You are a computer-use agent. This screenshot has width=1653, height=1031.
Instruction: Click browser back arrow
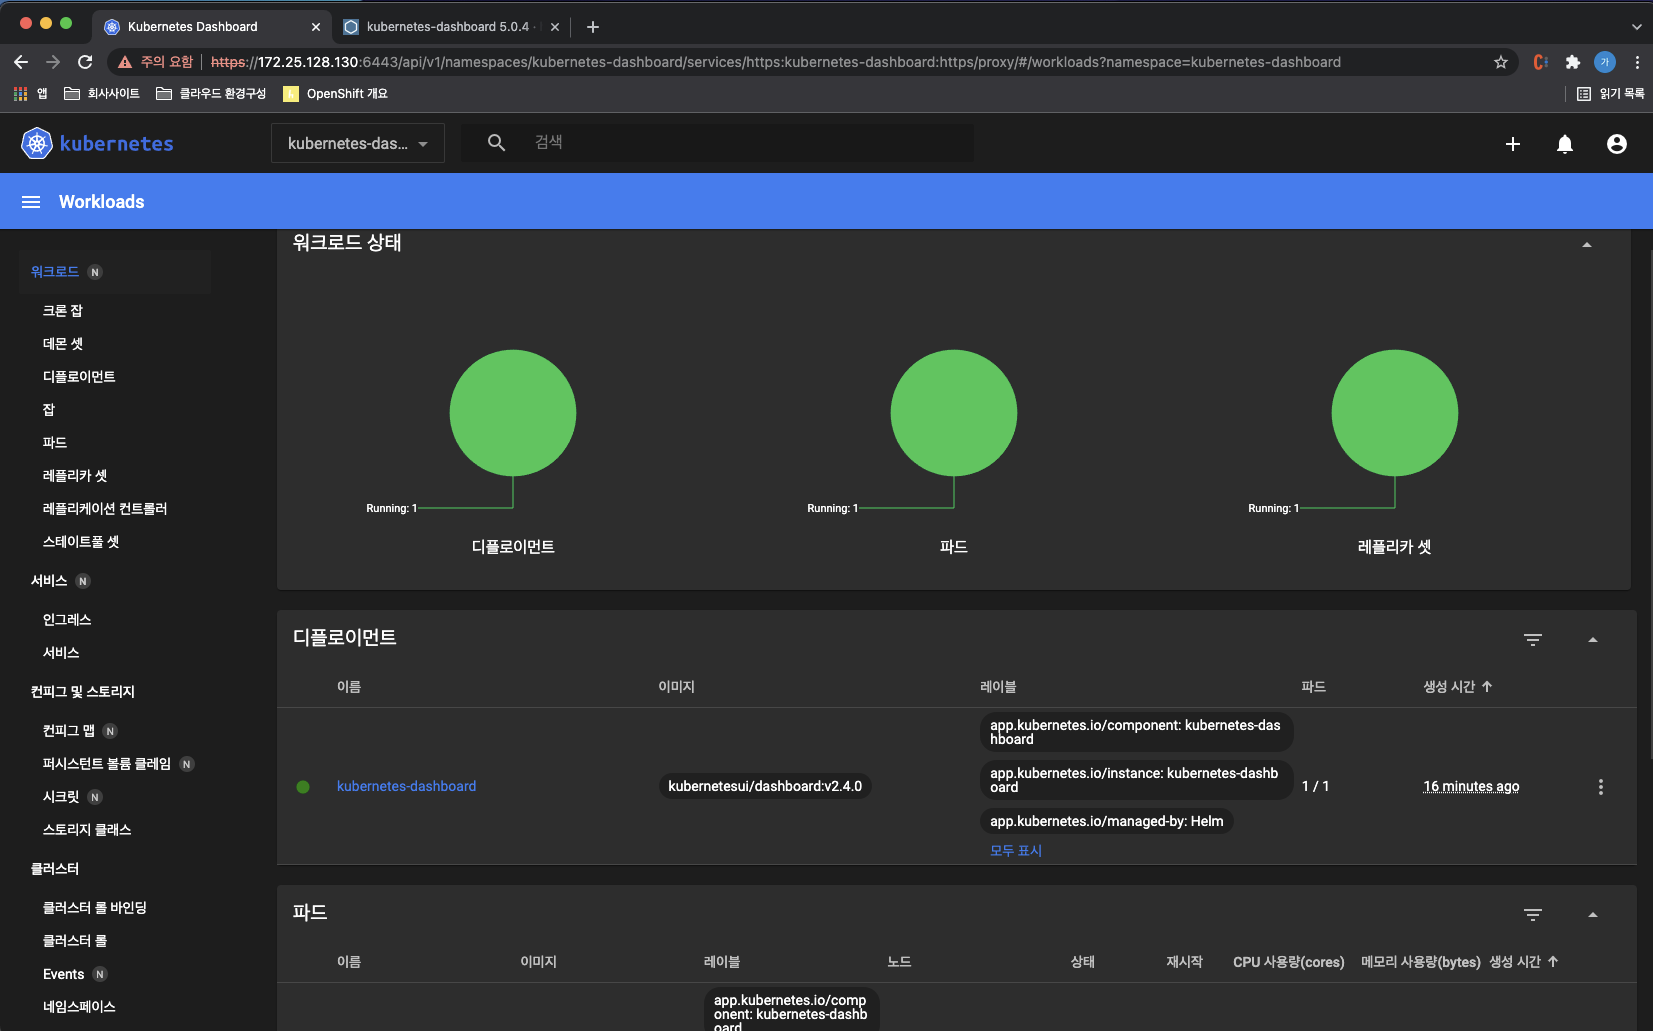point(21,62)
